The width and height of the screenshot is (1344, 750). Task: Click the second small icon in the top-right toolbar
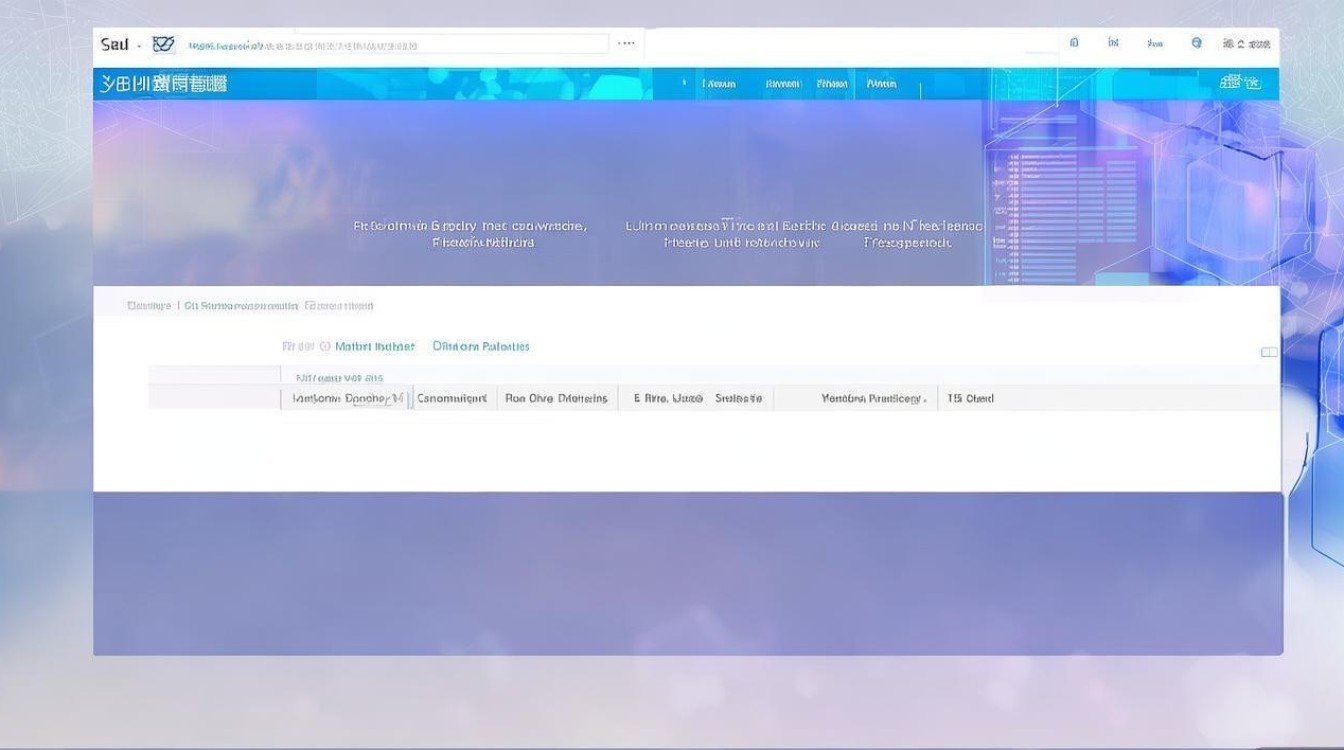point(1113,43)
